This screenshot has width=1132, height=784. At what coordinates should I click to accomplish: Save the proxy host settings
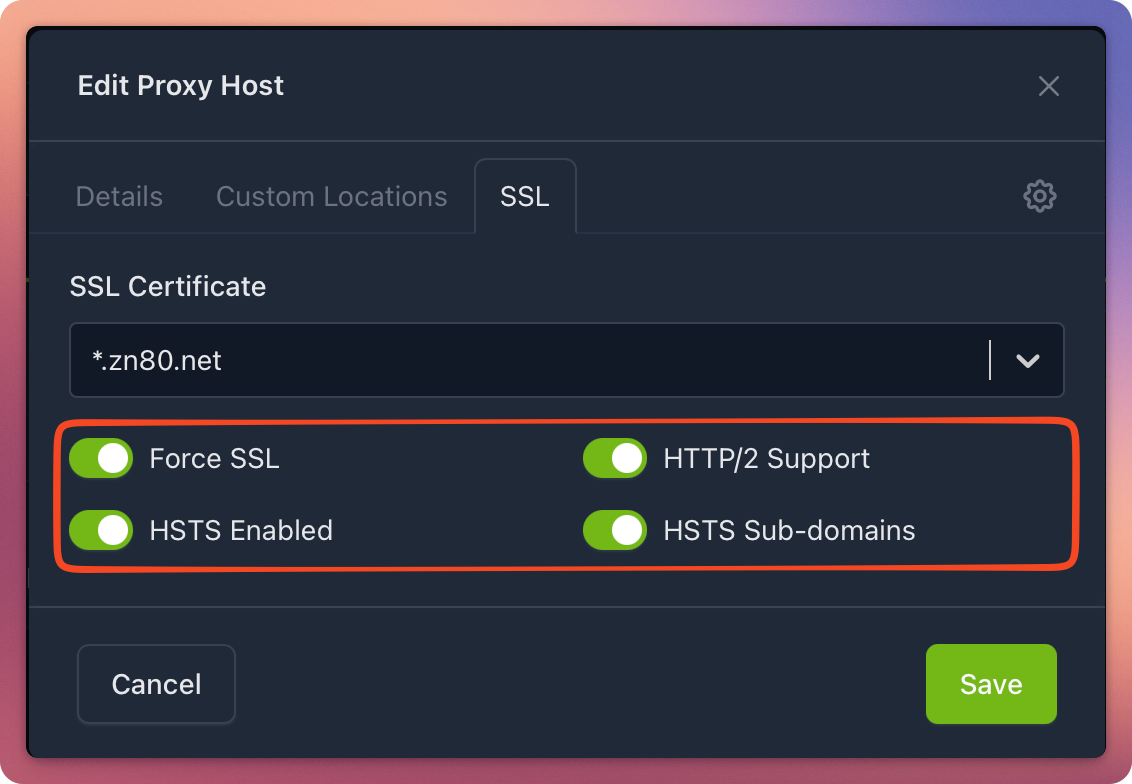(x=991, y=684)
